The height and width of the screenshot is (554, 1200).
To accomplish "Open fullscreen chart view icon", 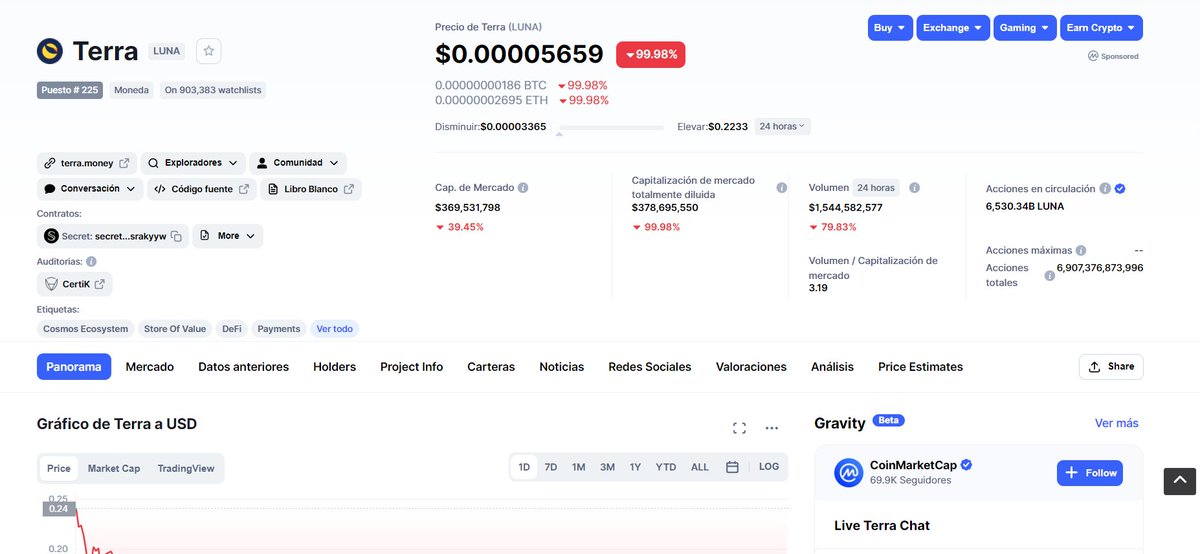I will click(x=739, y=428).
